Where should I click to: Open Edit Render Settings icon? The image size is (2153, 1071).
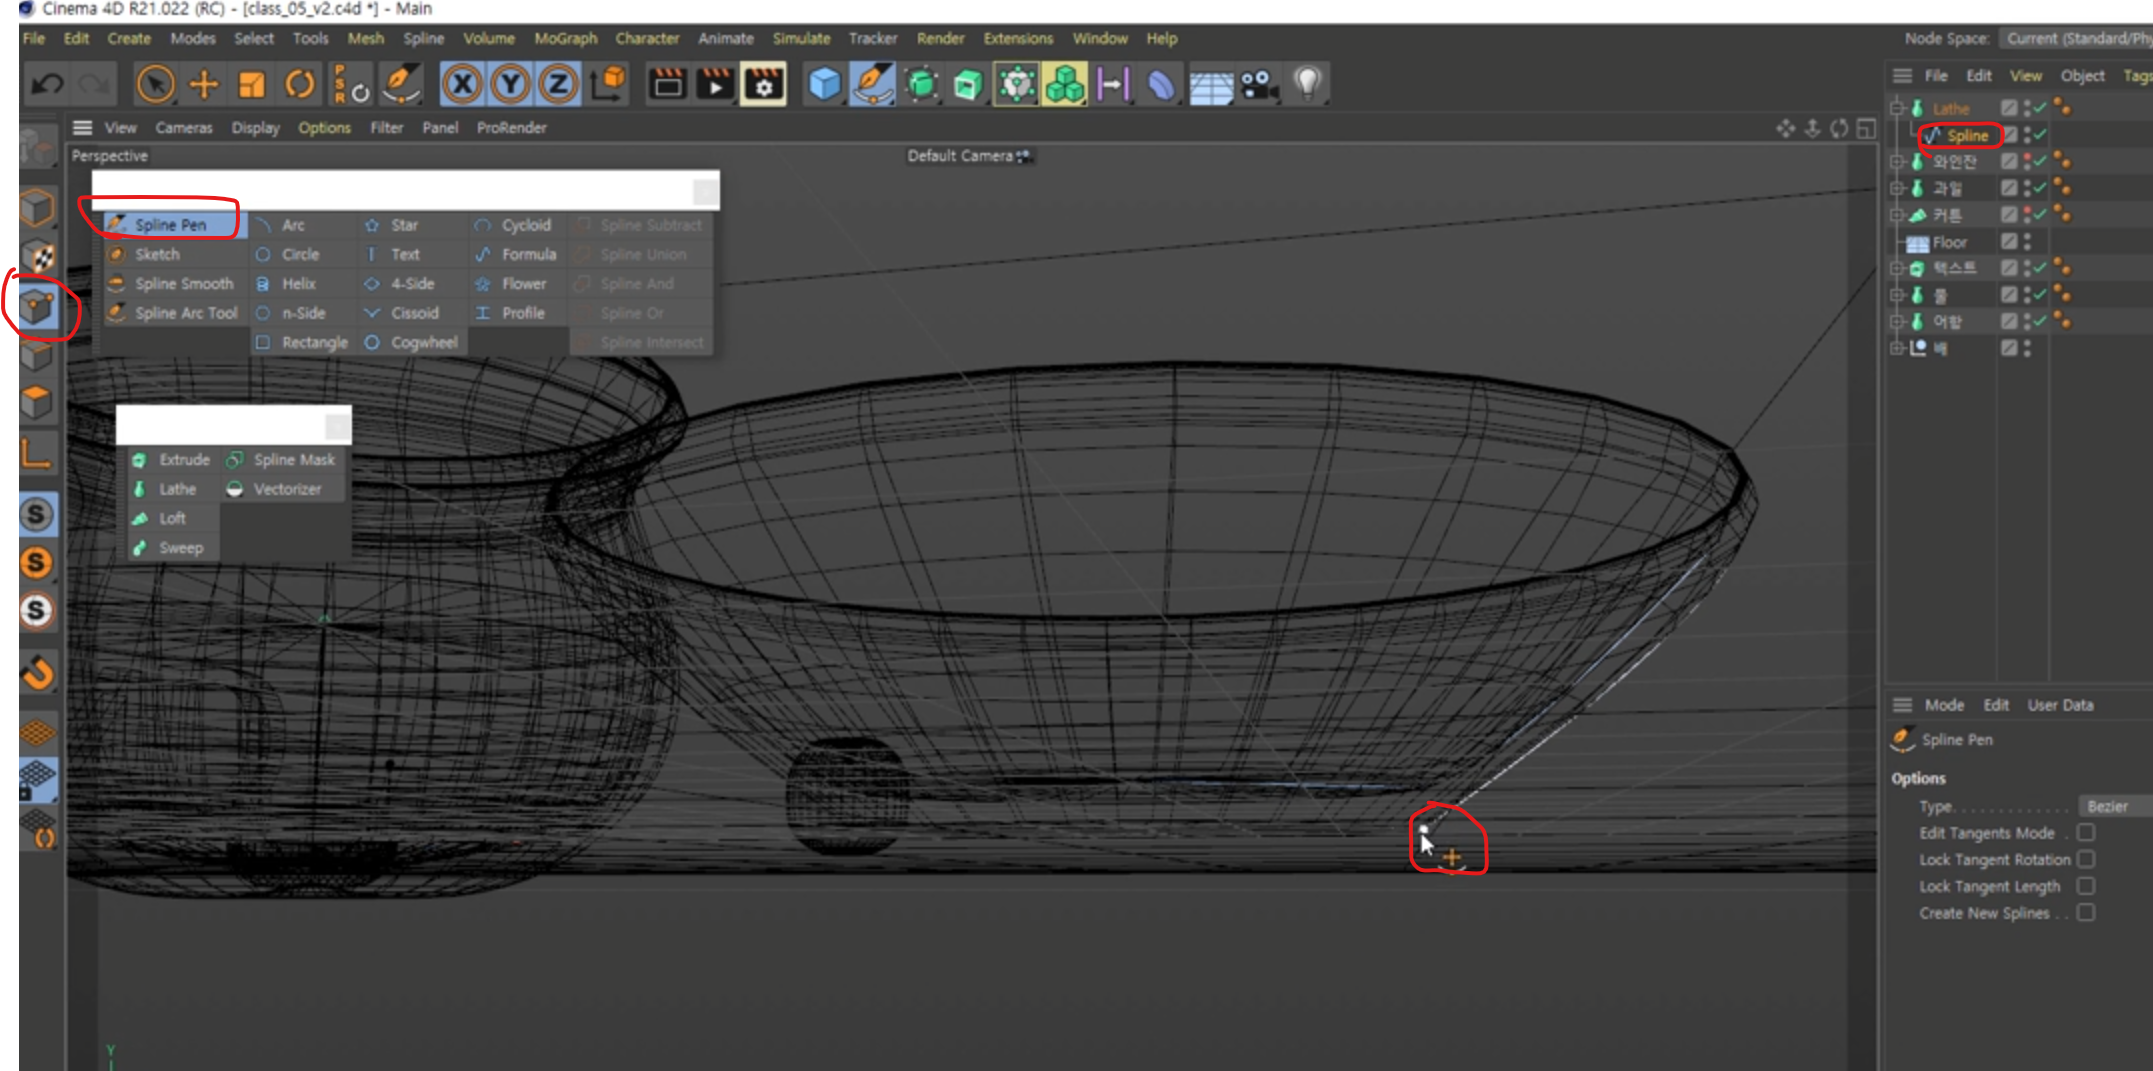click(x=764, y=85)
